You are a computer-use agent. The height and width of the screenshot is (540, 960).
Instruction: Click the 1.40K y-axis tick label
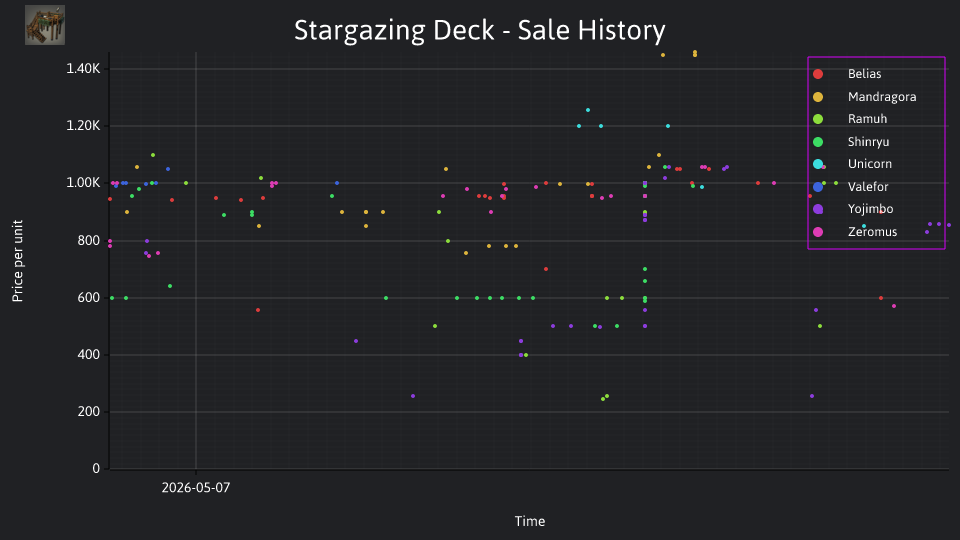tap(83, 69)
